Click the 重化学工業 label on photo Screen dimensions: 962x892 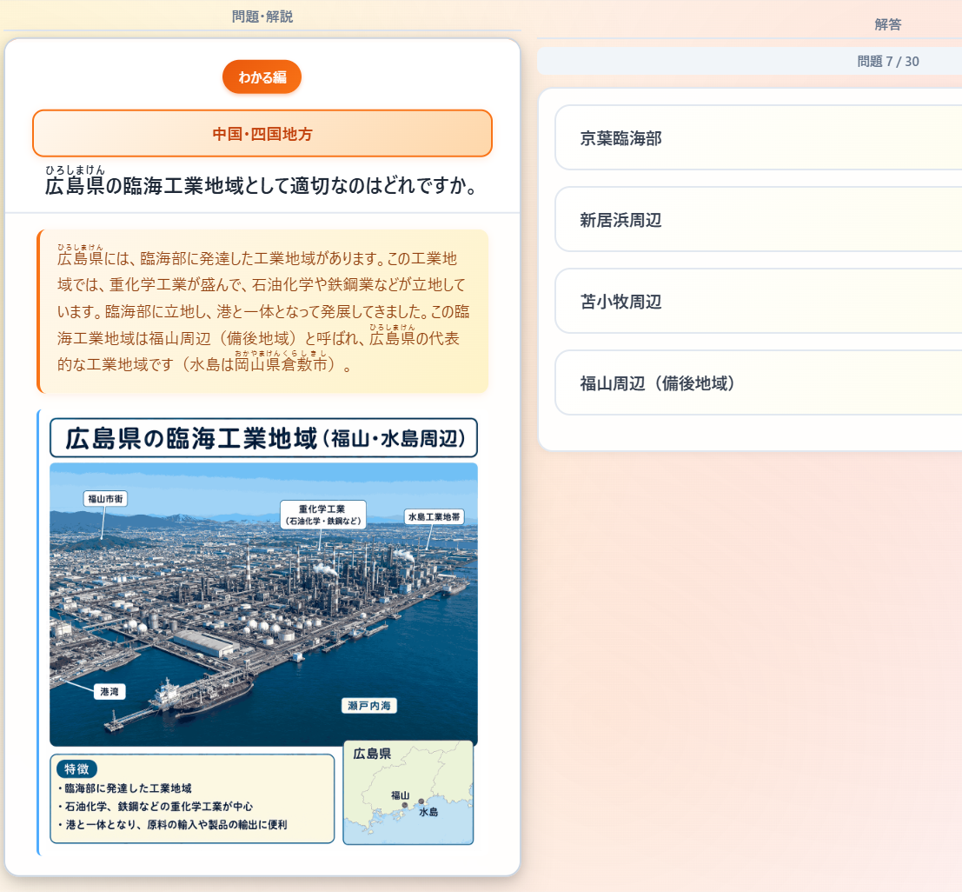point(323,515)
